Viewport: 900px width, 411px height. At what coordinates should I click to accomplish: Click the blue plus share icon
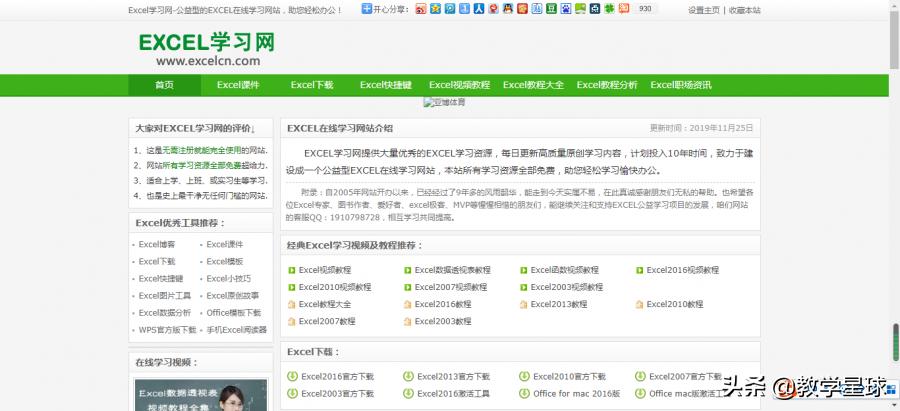[367, 9]
